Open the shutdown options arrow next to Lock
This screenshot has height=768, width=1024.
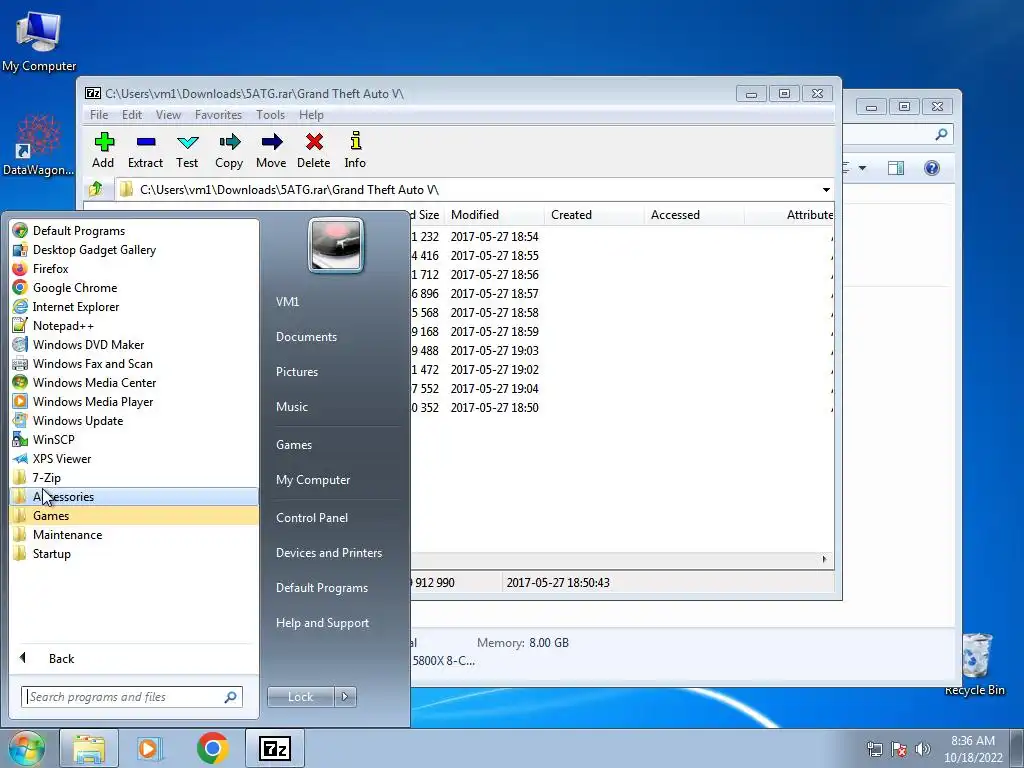tap(345, 697)
